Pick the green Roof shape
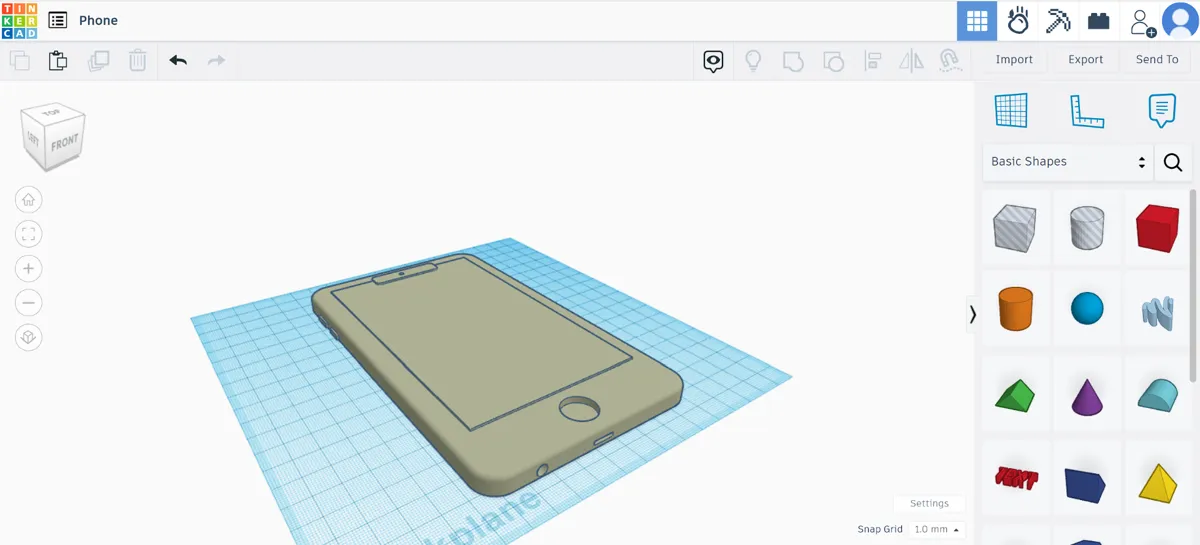This screenshot has height=545, width=1200. [1015, 396]
